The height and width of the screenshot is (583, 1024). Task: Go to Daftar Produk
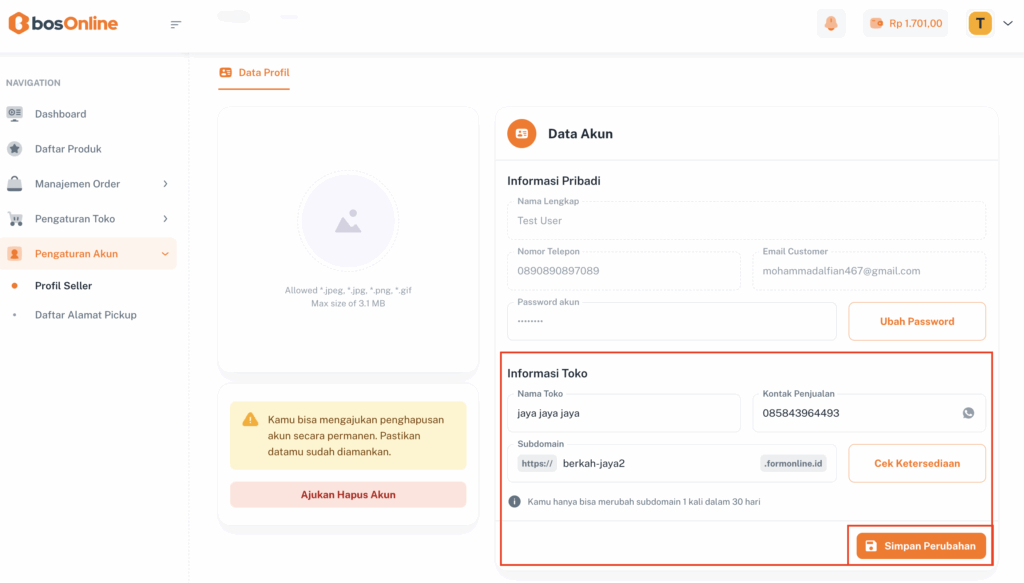click(x=68, y=149)
